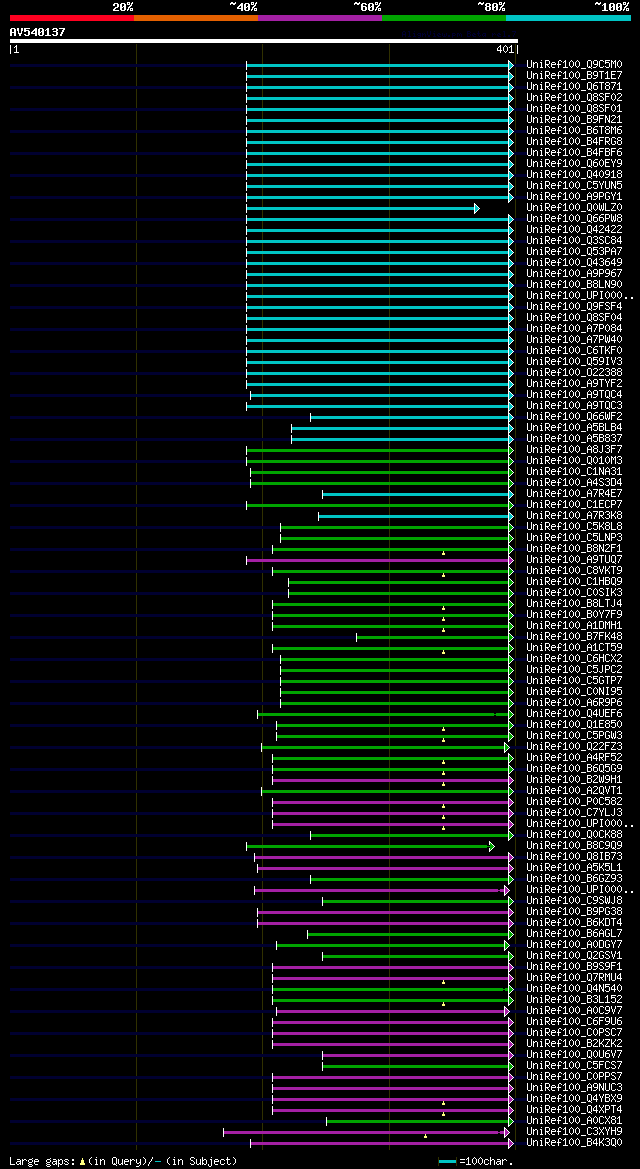640x1169 pixels.
Task: Open the UniRef100_Q9C5M0 hit
Action: click(x=574, y=65)
